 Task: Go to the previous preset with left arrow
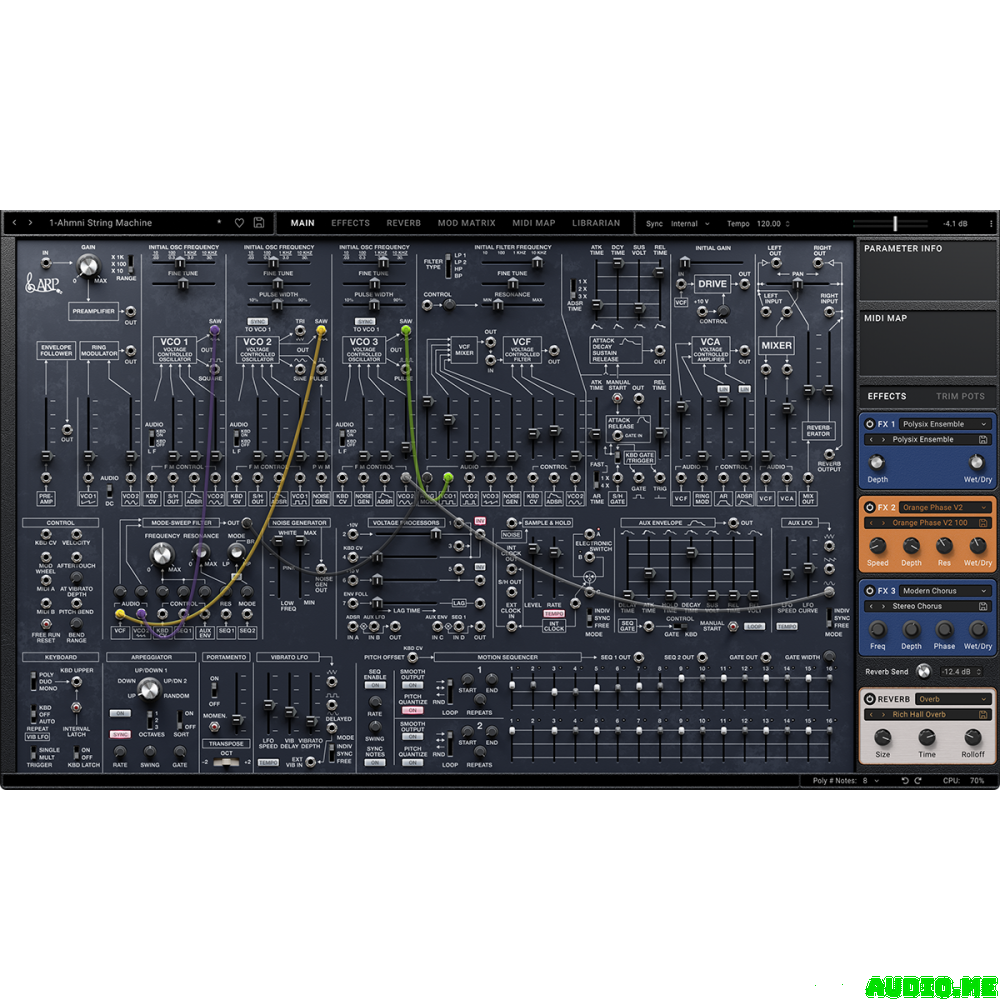coord(15,223)
